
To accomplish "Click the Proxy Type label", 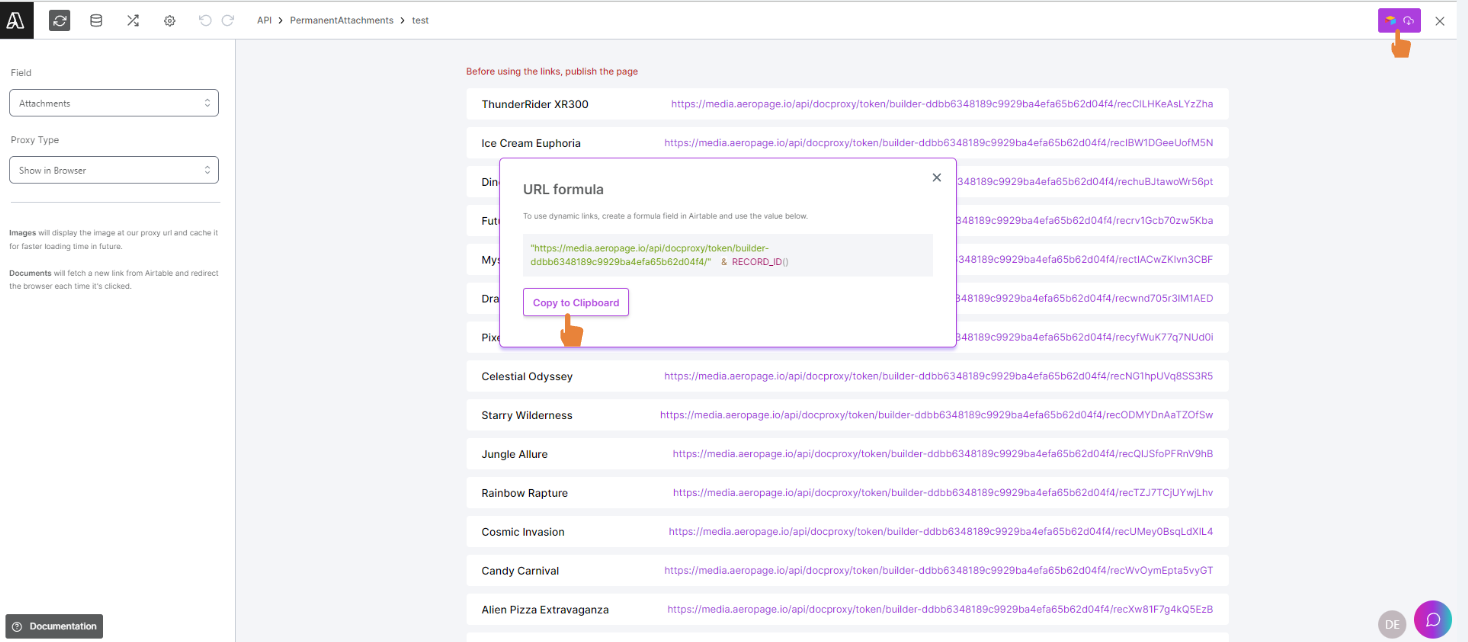I will [35, 140].
